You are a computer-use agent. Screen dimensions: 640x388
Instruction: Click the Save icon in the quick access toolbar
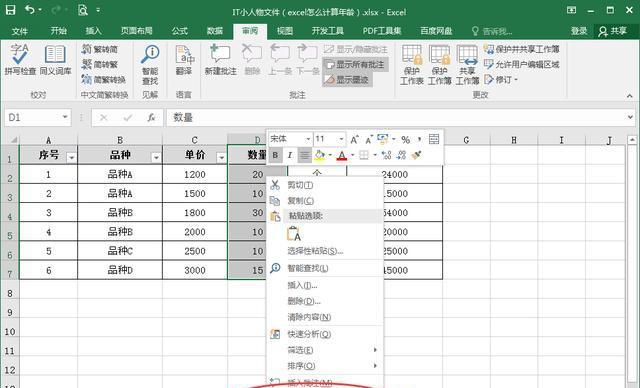10,10
